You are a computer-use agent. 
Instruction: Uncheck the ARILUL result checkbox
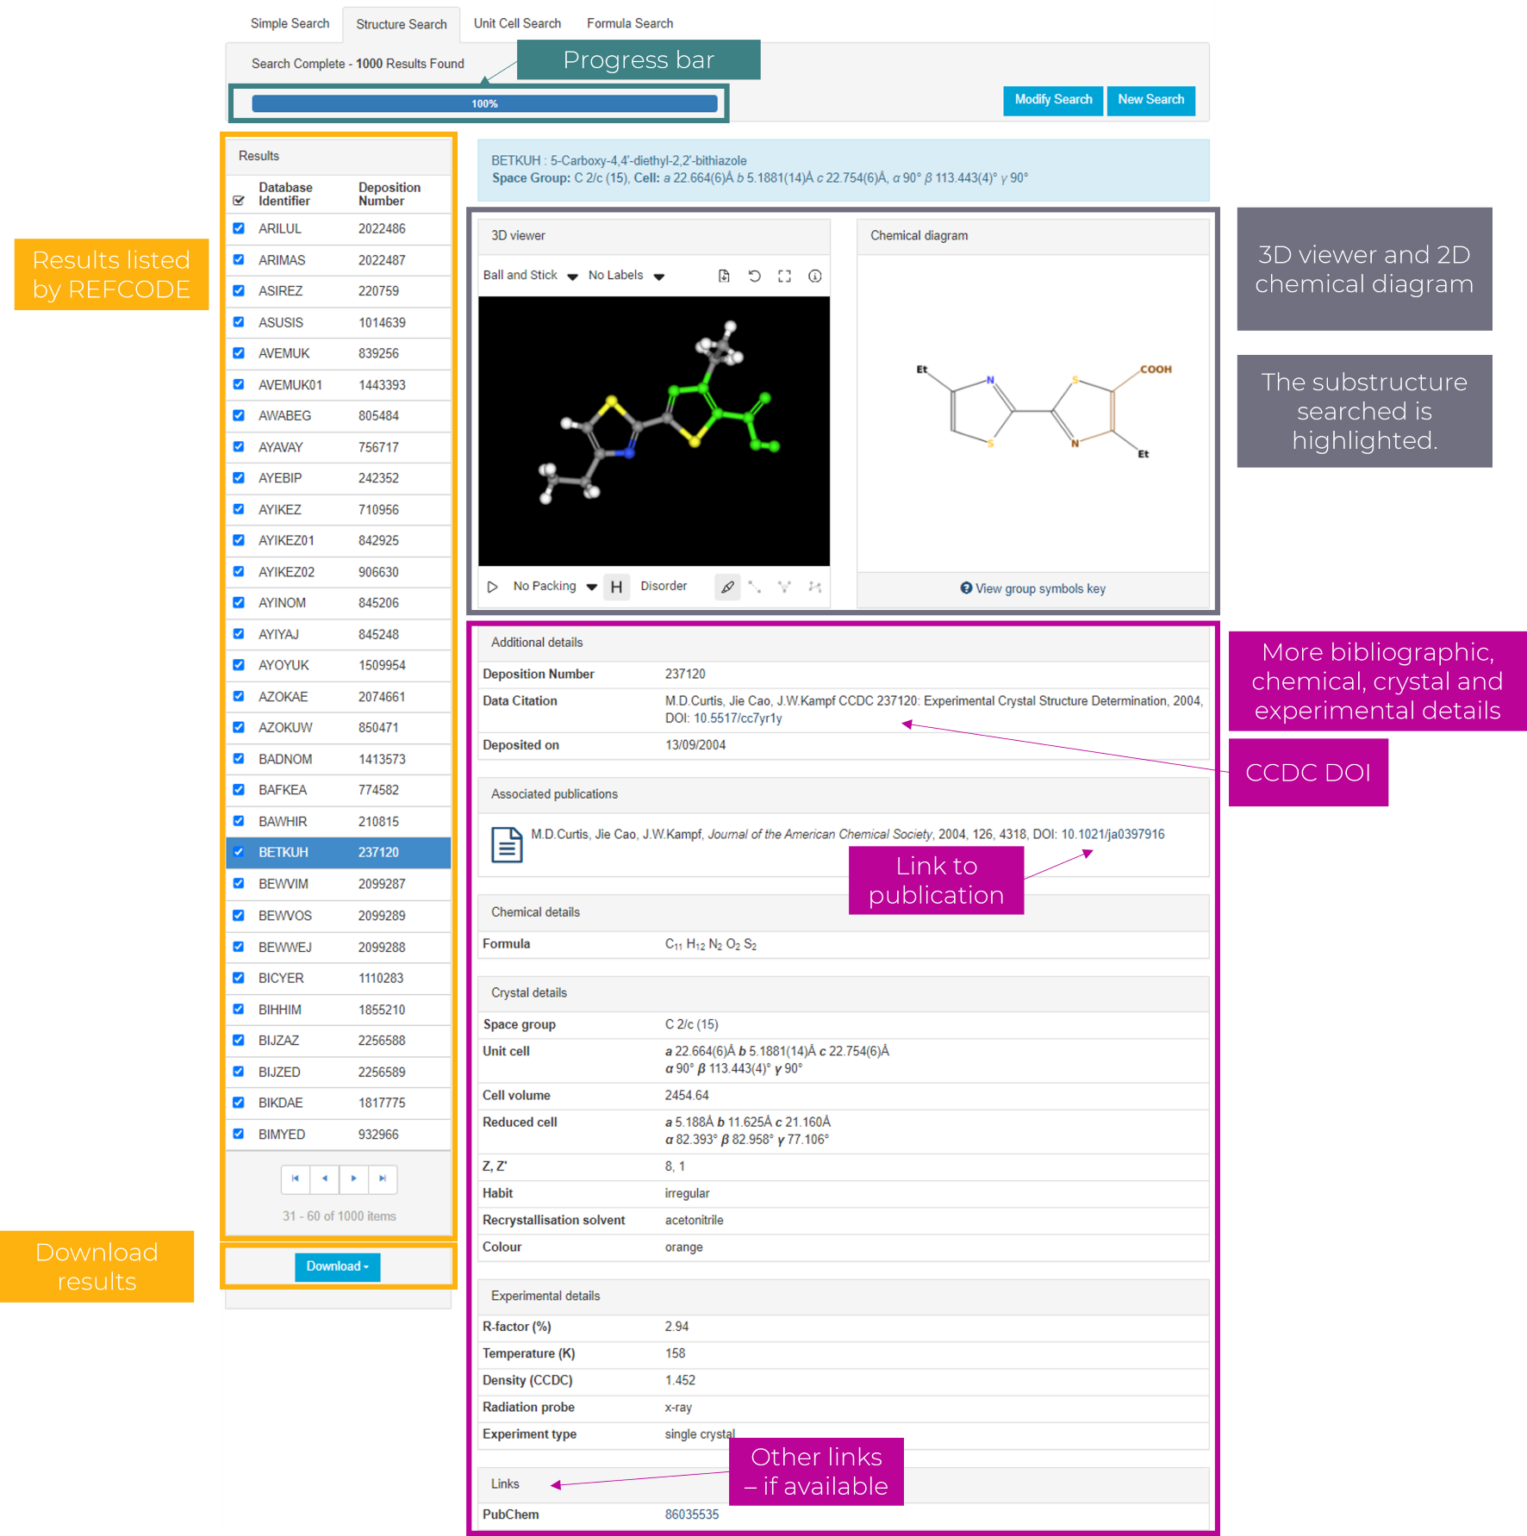coord(238,229)
